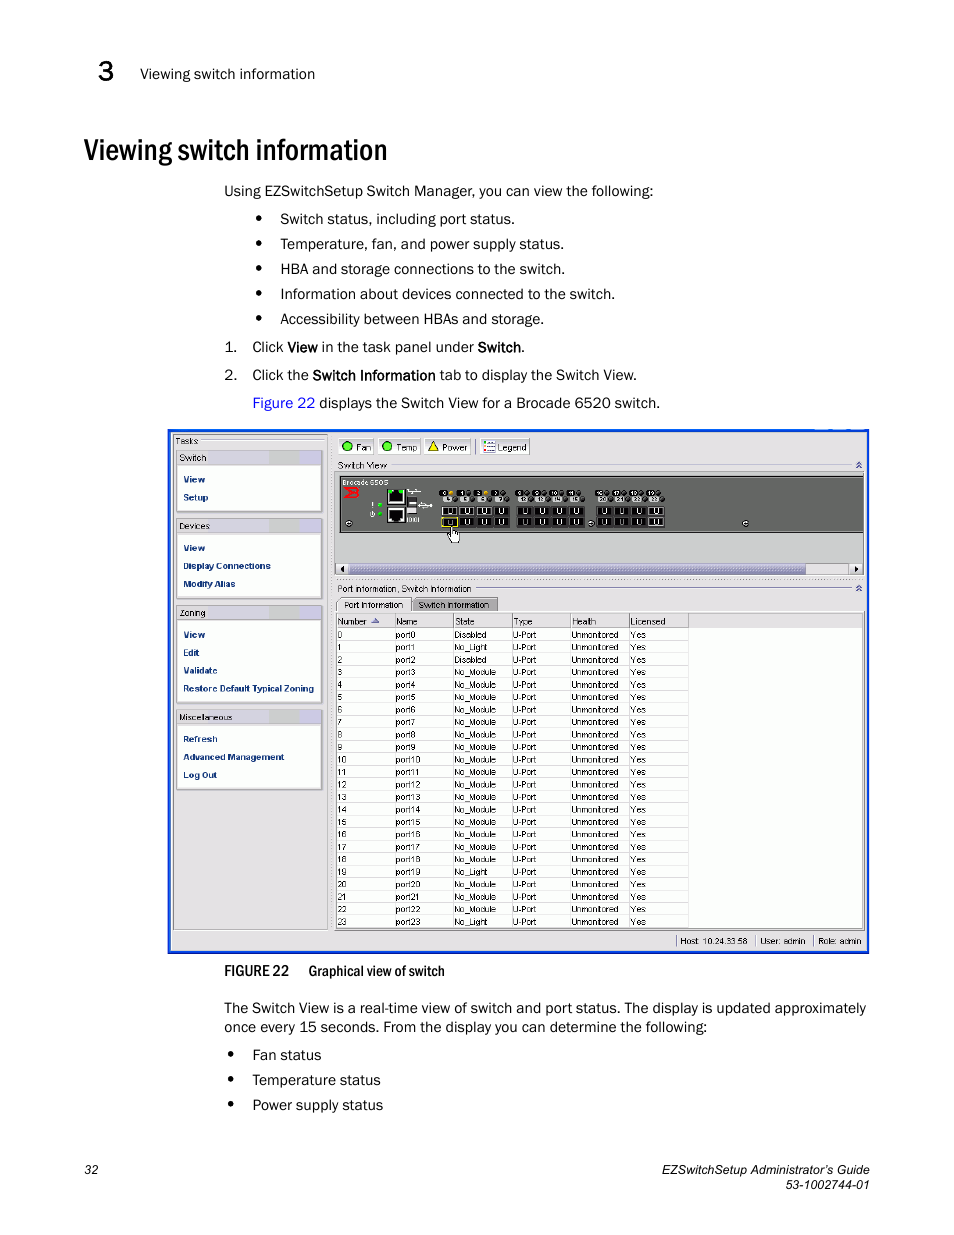Screen dimensions: 954x1235
Task: Open the Figure 22 link
Action: (283, 403)
